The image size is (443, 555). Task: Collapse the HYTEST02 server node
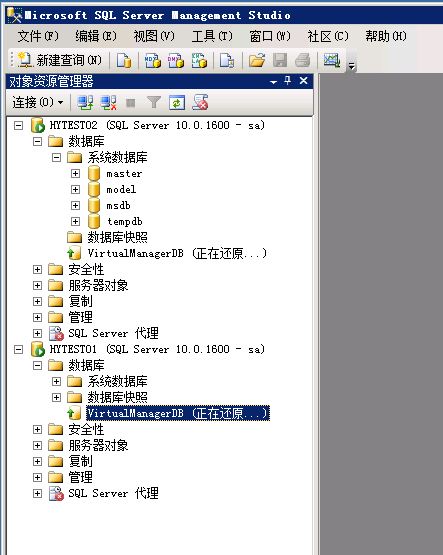tap(18, 125)
